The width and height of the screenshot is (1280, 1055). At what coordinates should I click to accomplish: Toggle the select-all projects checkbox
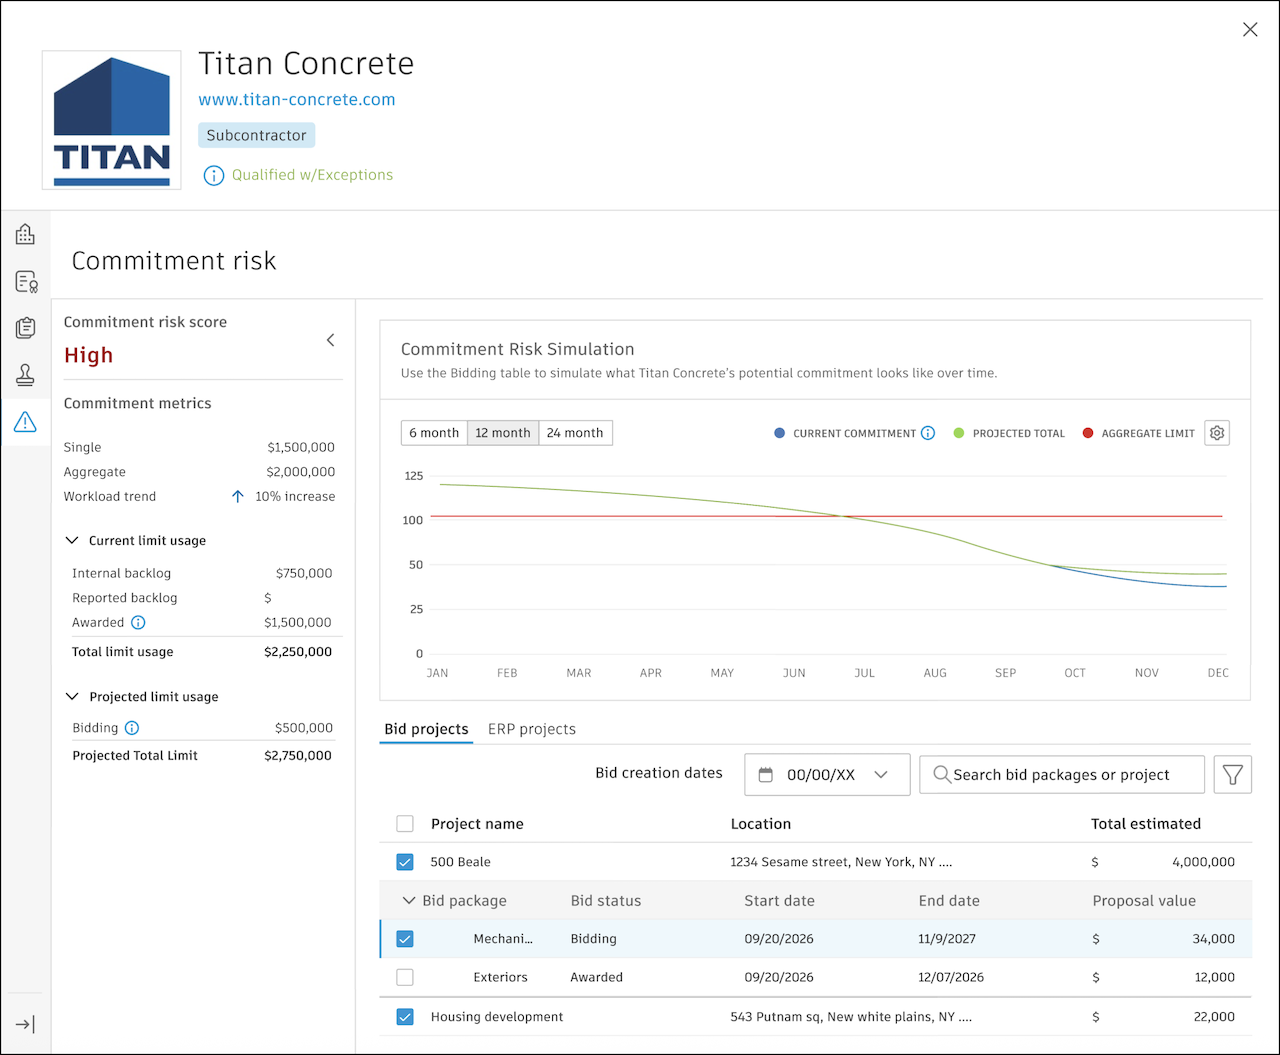[x=405, y=824]
